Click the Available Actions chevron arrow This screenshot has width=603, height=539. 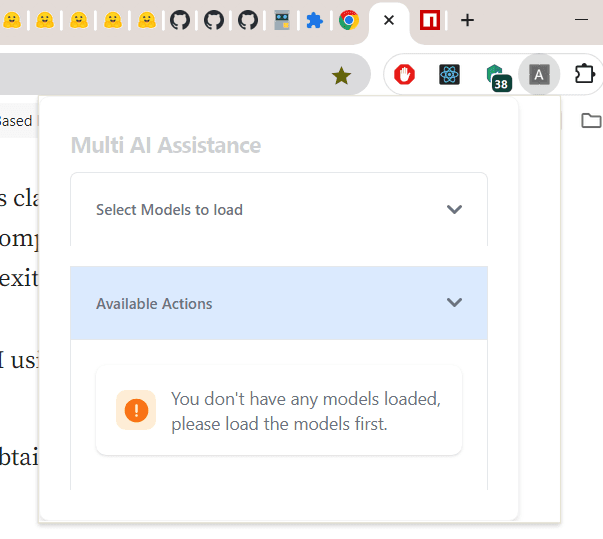pyautogui.click(x=454, y=303)
